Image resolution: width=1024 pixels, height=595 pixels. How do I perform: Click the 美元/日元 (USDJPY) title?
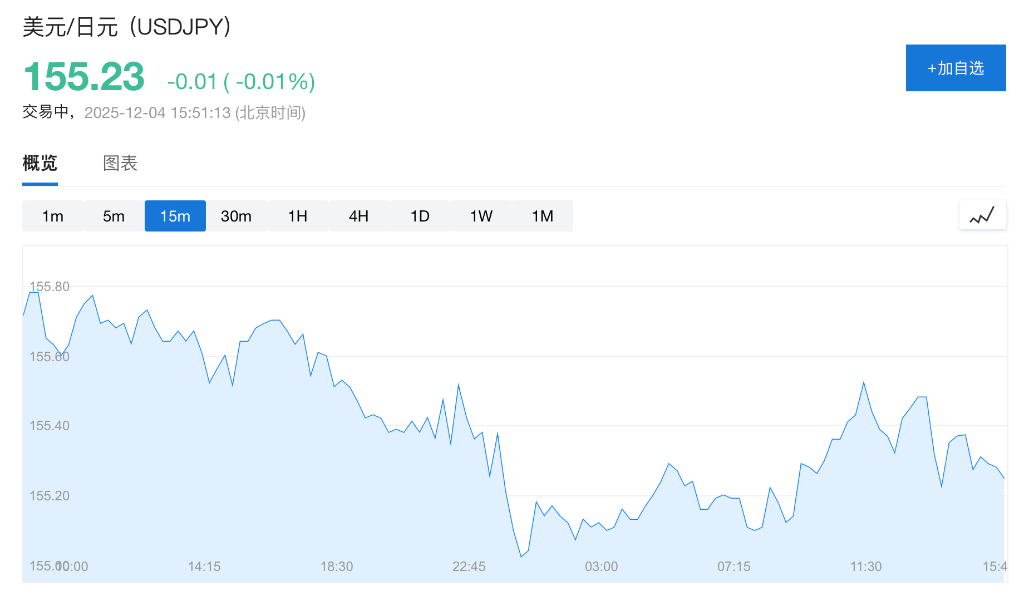click(127, 27)
